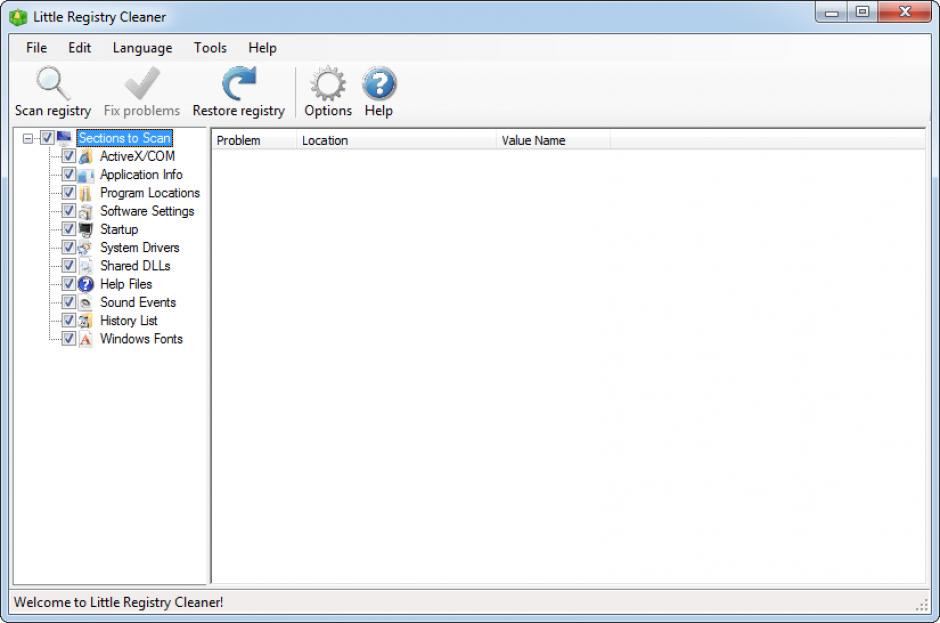Click the Sound Events section icon
Viewport: 940px width, 623px height.
86,303
